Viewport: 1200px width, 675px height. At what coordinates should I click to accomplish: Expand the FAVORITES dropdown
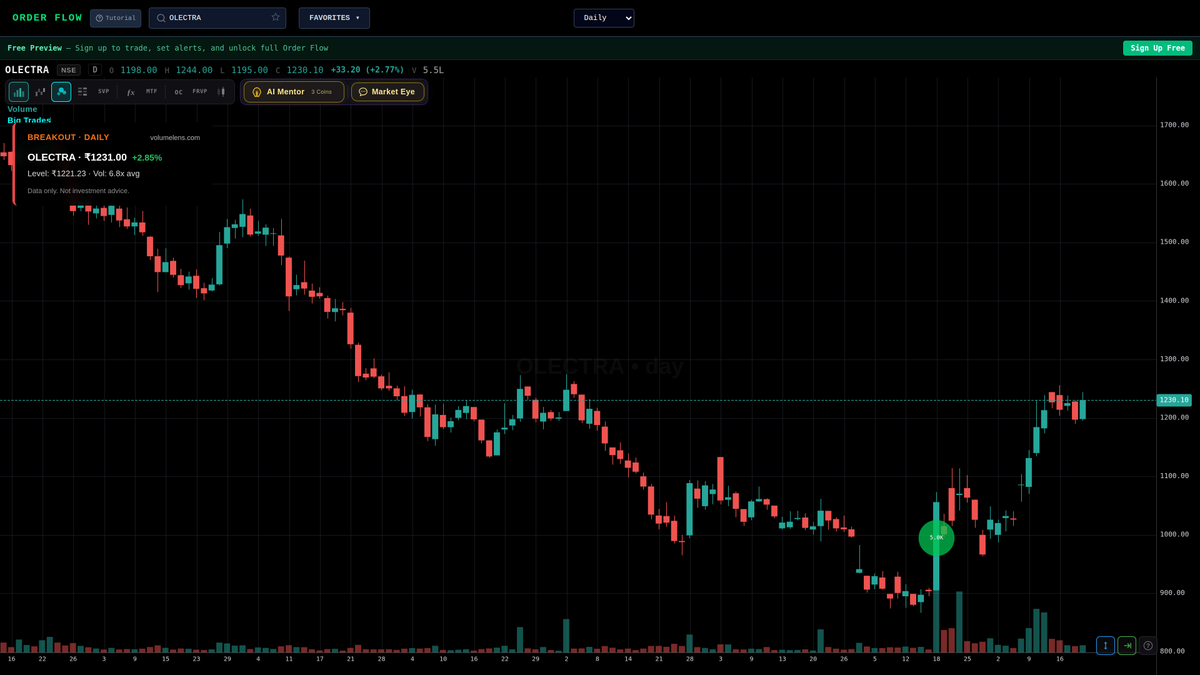333,17
